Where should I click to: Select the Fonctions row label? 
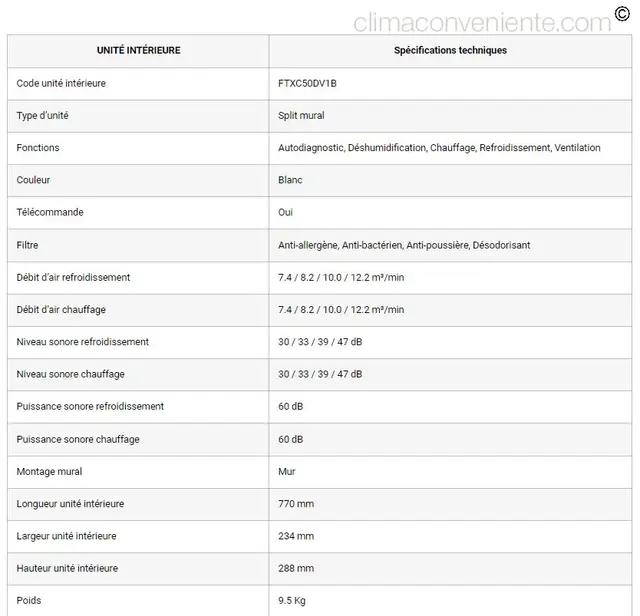pos(38,148)
